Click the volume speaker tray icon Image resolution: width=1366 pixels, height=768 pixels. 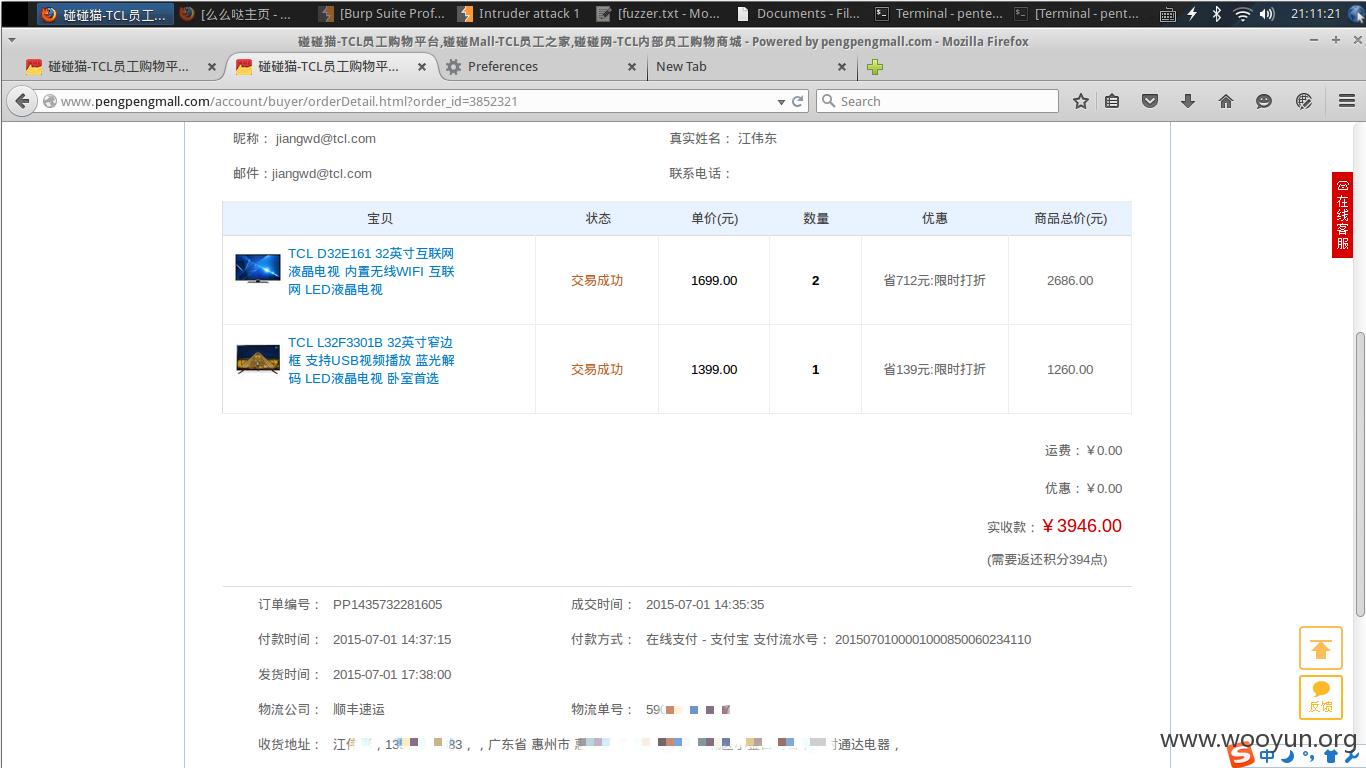coord(1267,14)
